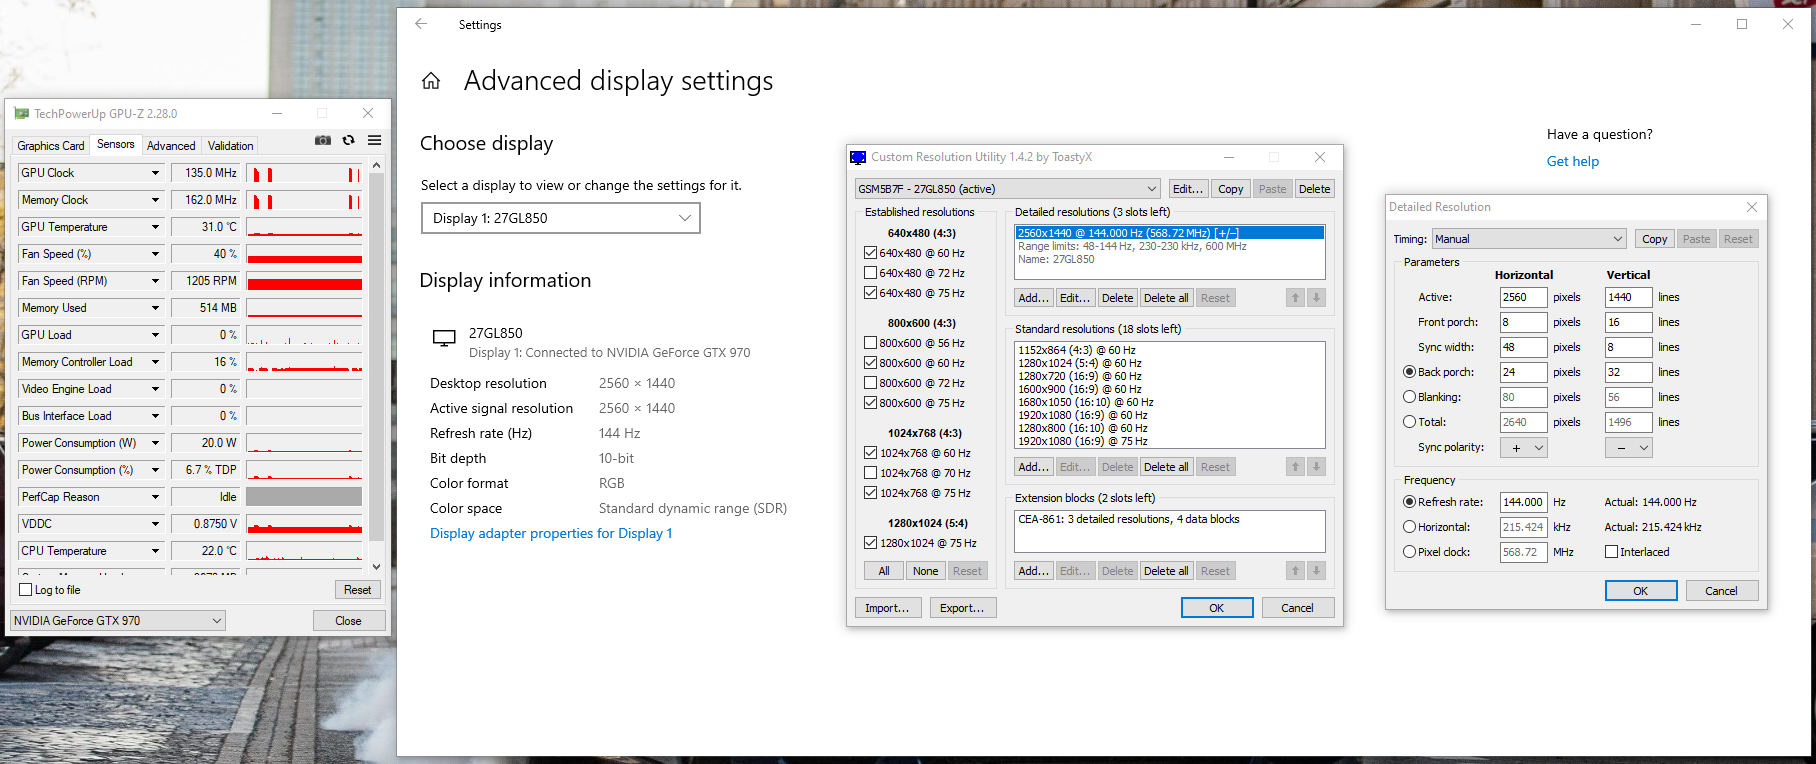Click Copy button beside Timing dropdown
The width and height of the screenshot is (1816, 764).
pos(1655,239)
